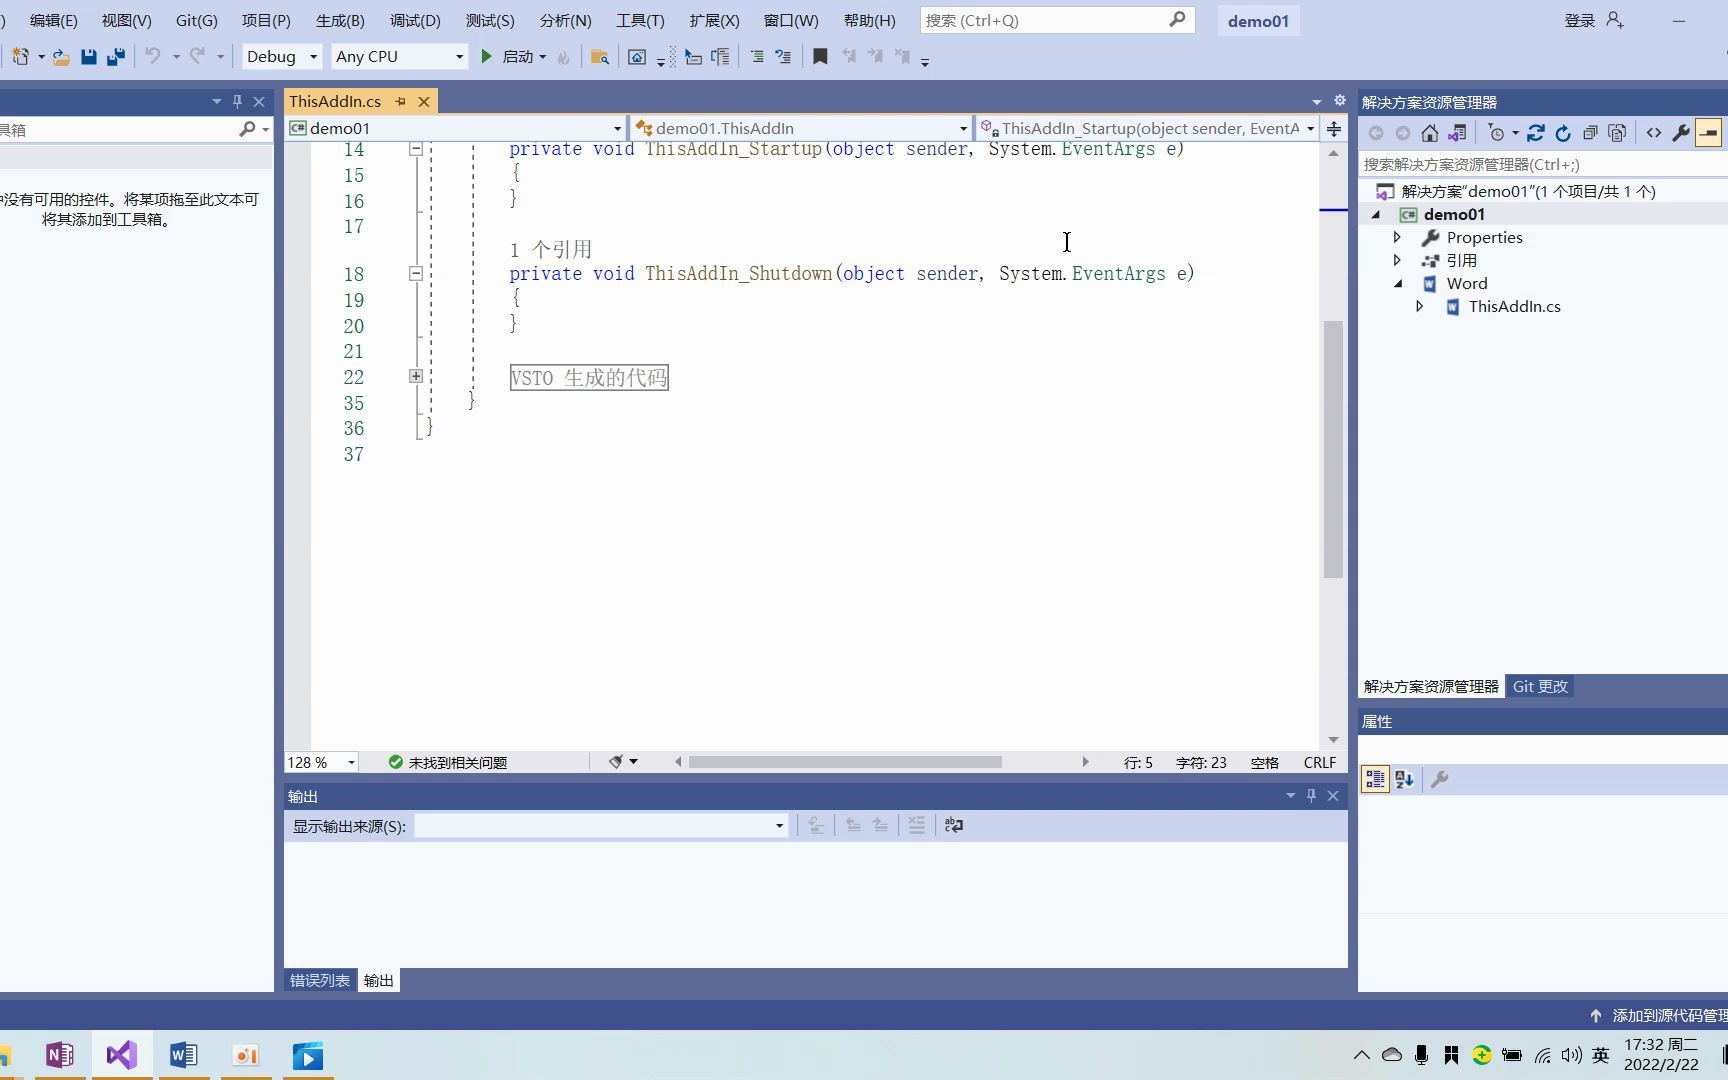Click the Word icon on the taskbar
1728x1080 pixels.
point(183,1054)
